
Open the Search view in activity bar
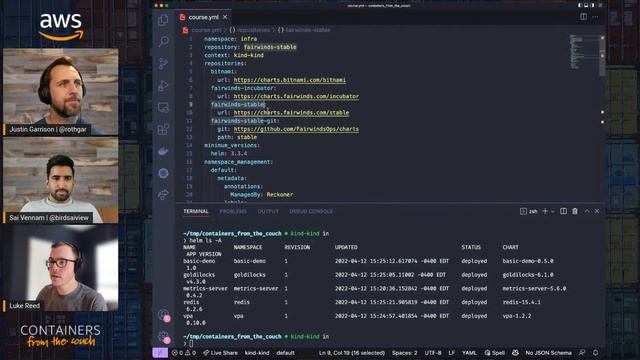click(x=163, y=41)
